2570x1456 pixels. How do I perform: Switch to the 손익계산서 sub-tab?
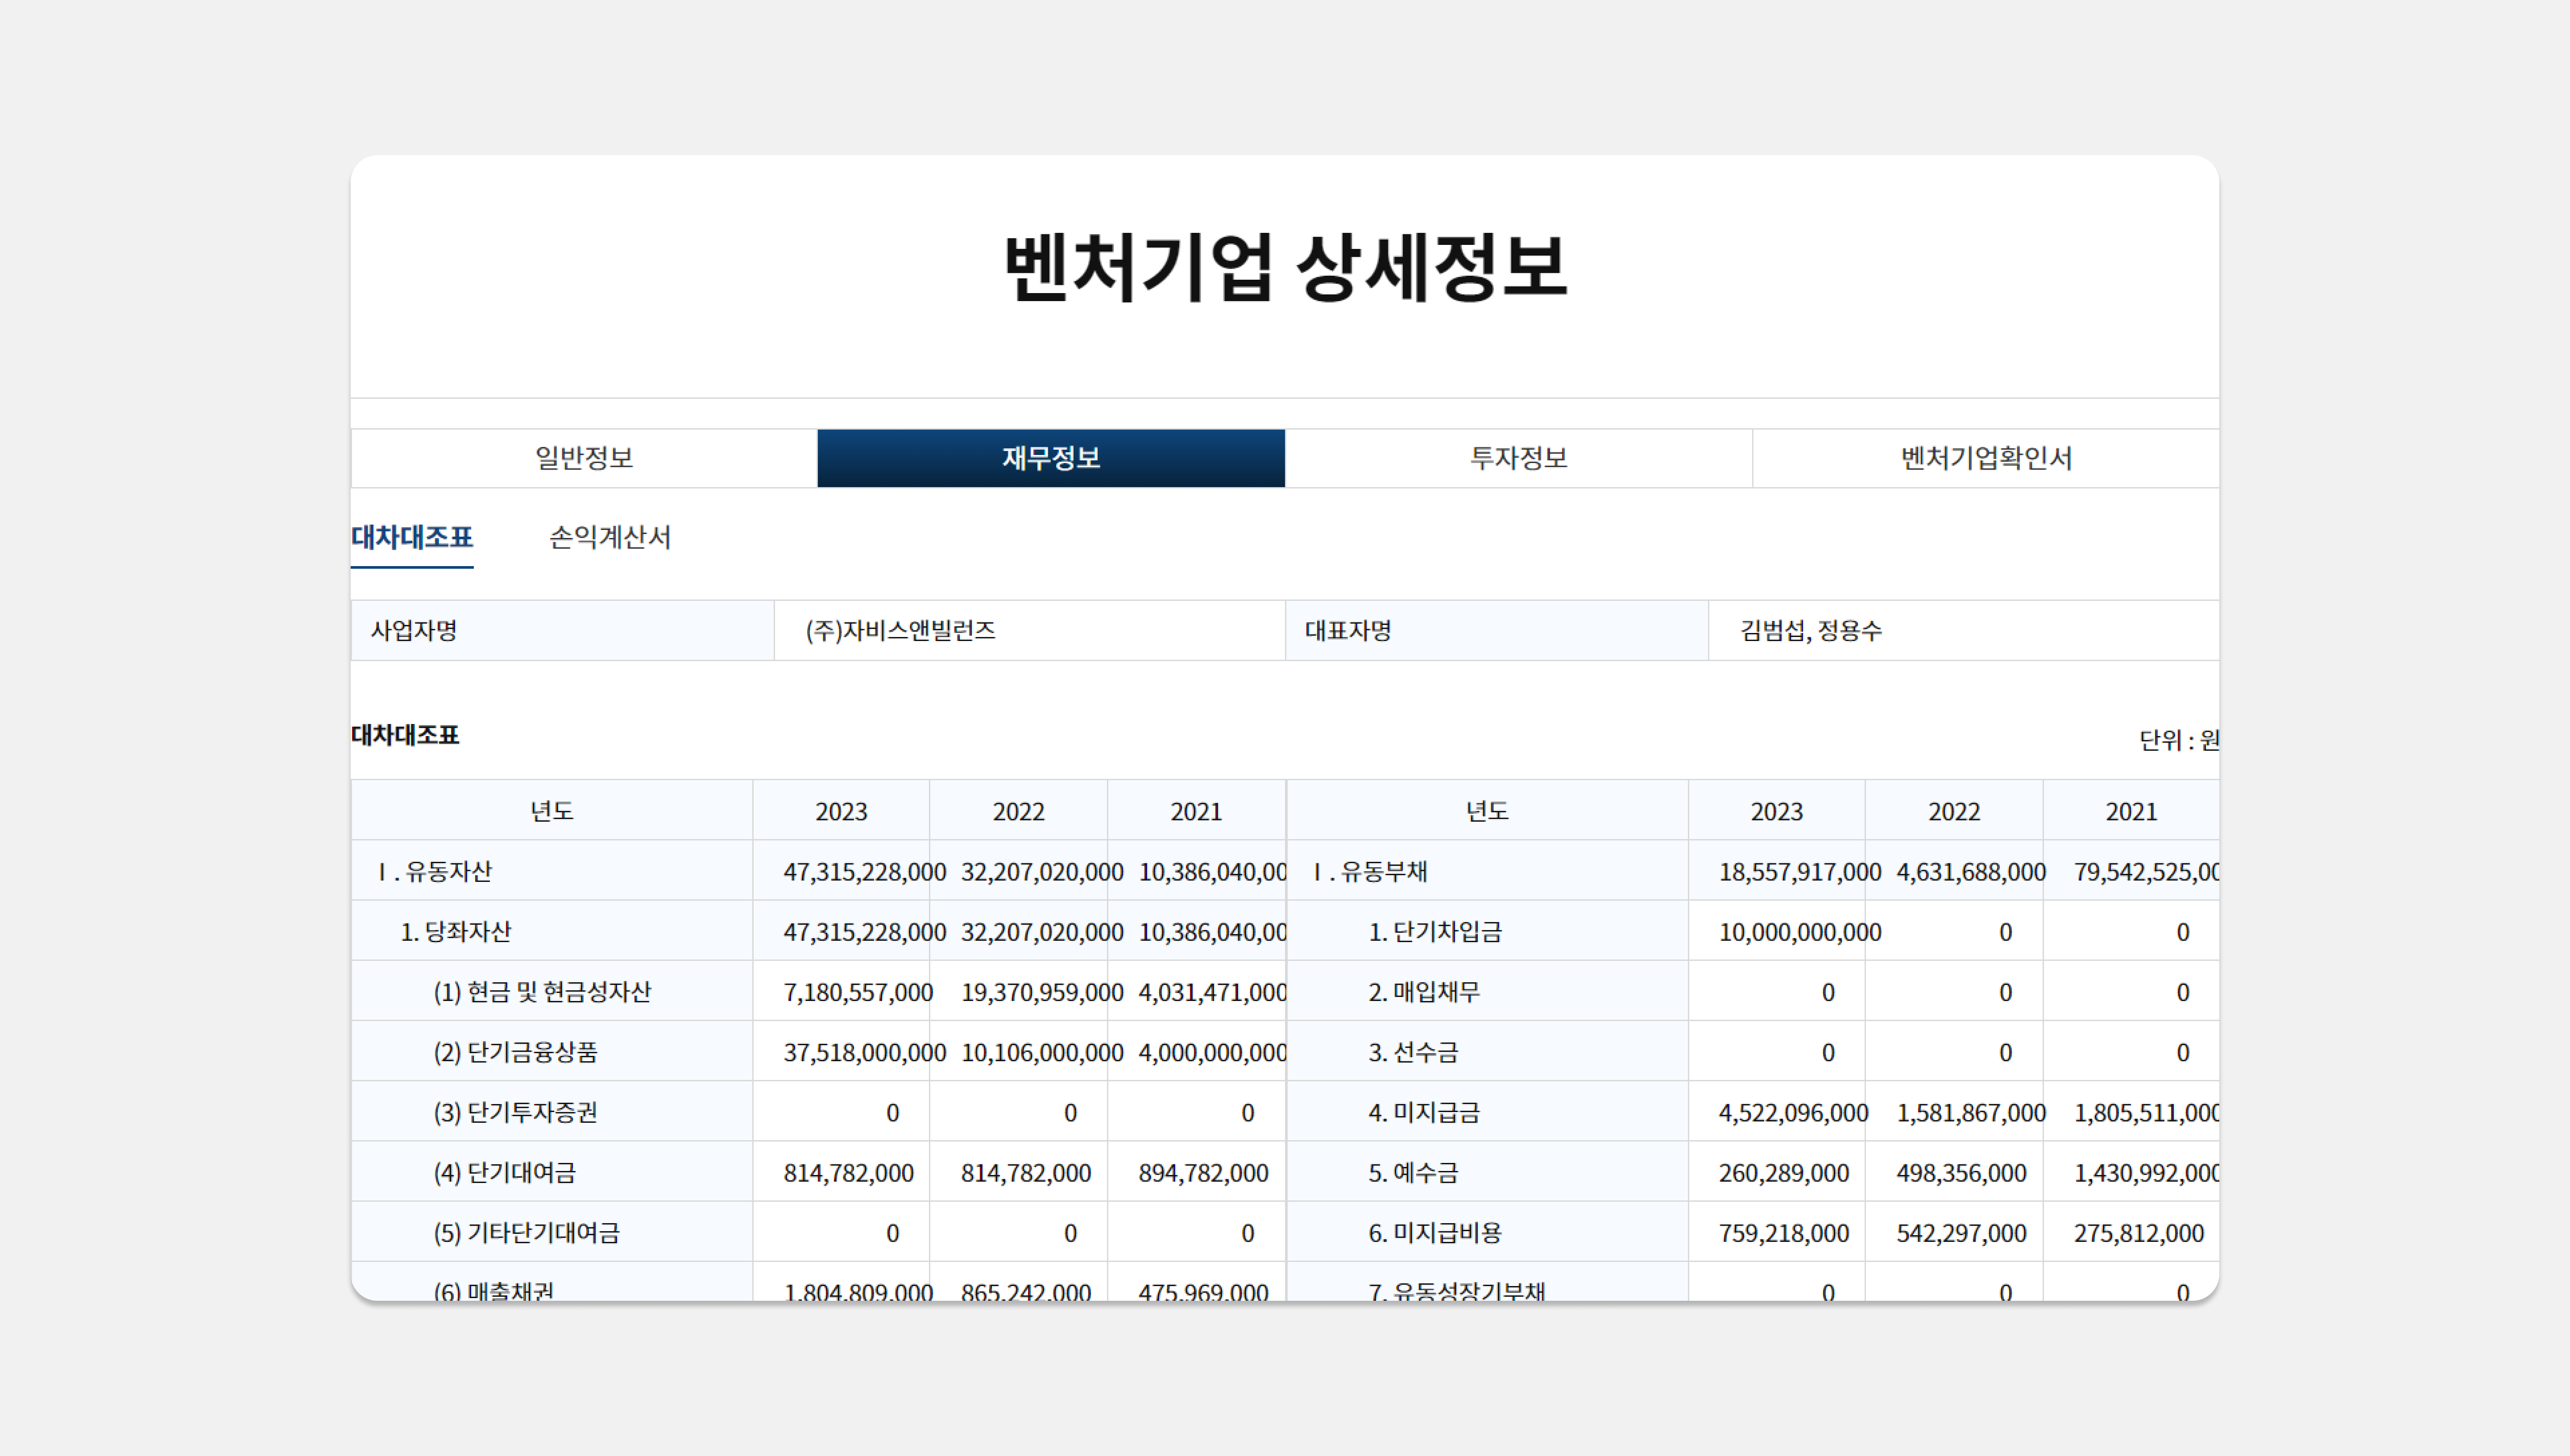610,538
